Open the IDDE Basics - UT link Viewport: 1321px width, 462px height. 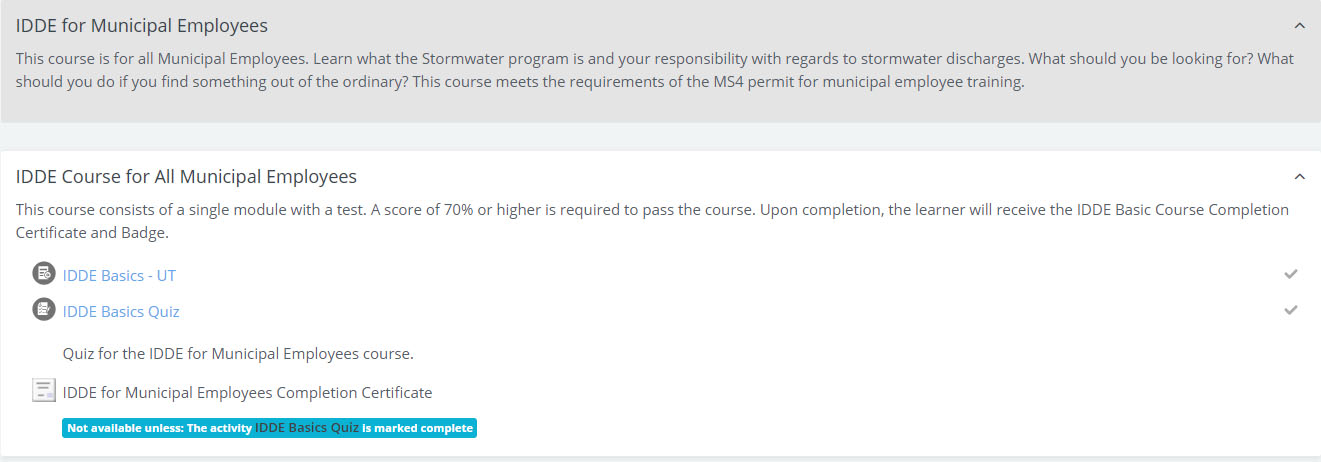coord(119,275)
